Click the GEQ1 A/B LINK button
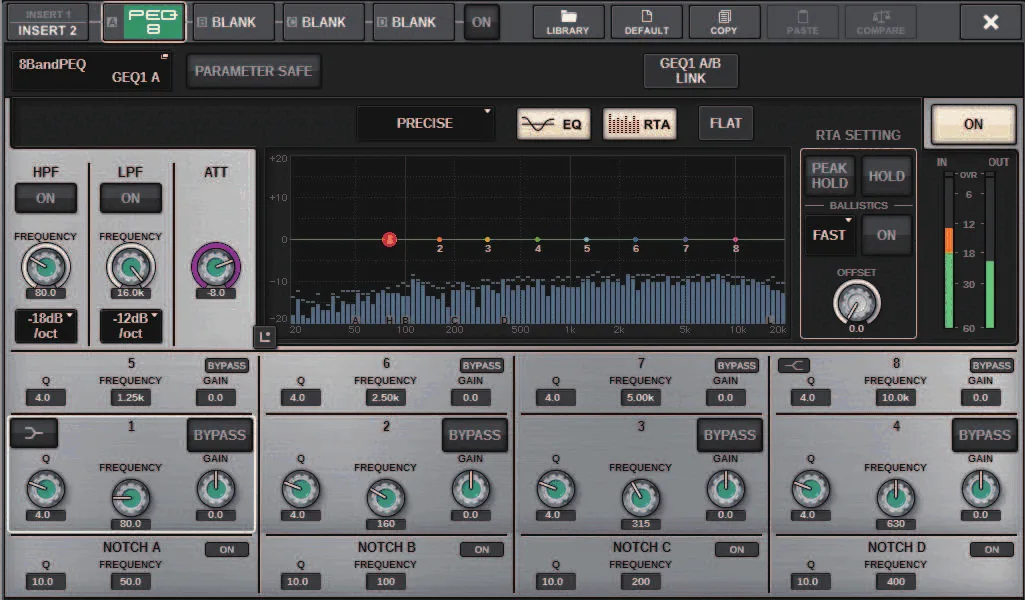The width and height of the screenshot is (1025, 600). click(690, 71)
